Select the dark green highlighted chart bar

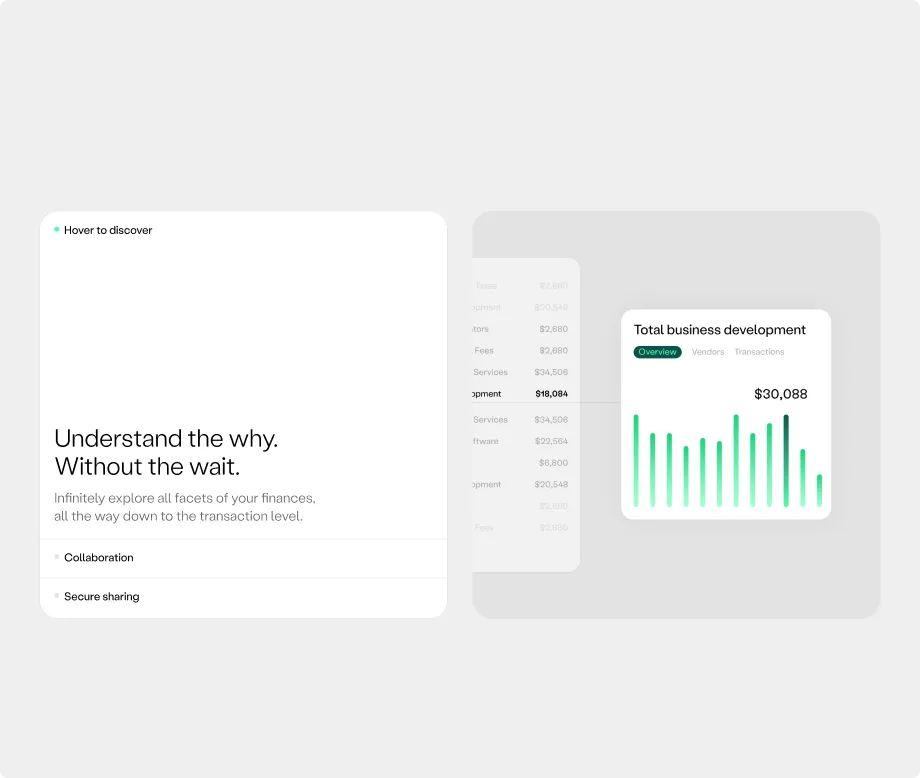pyautogui.click(x=786, y=460)
